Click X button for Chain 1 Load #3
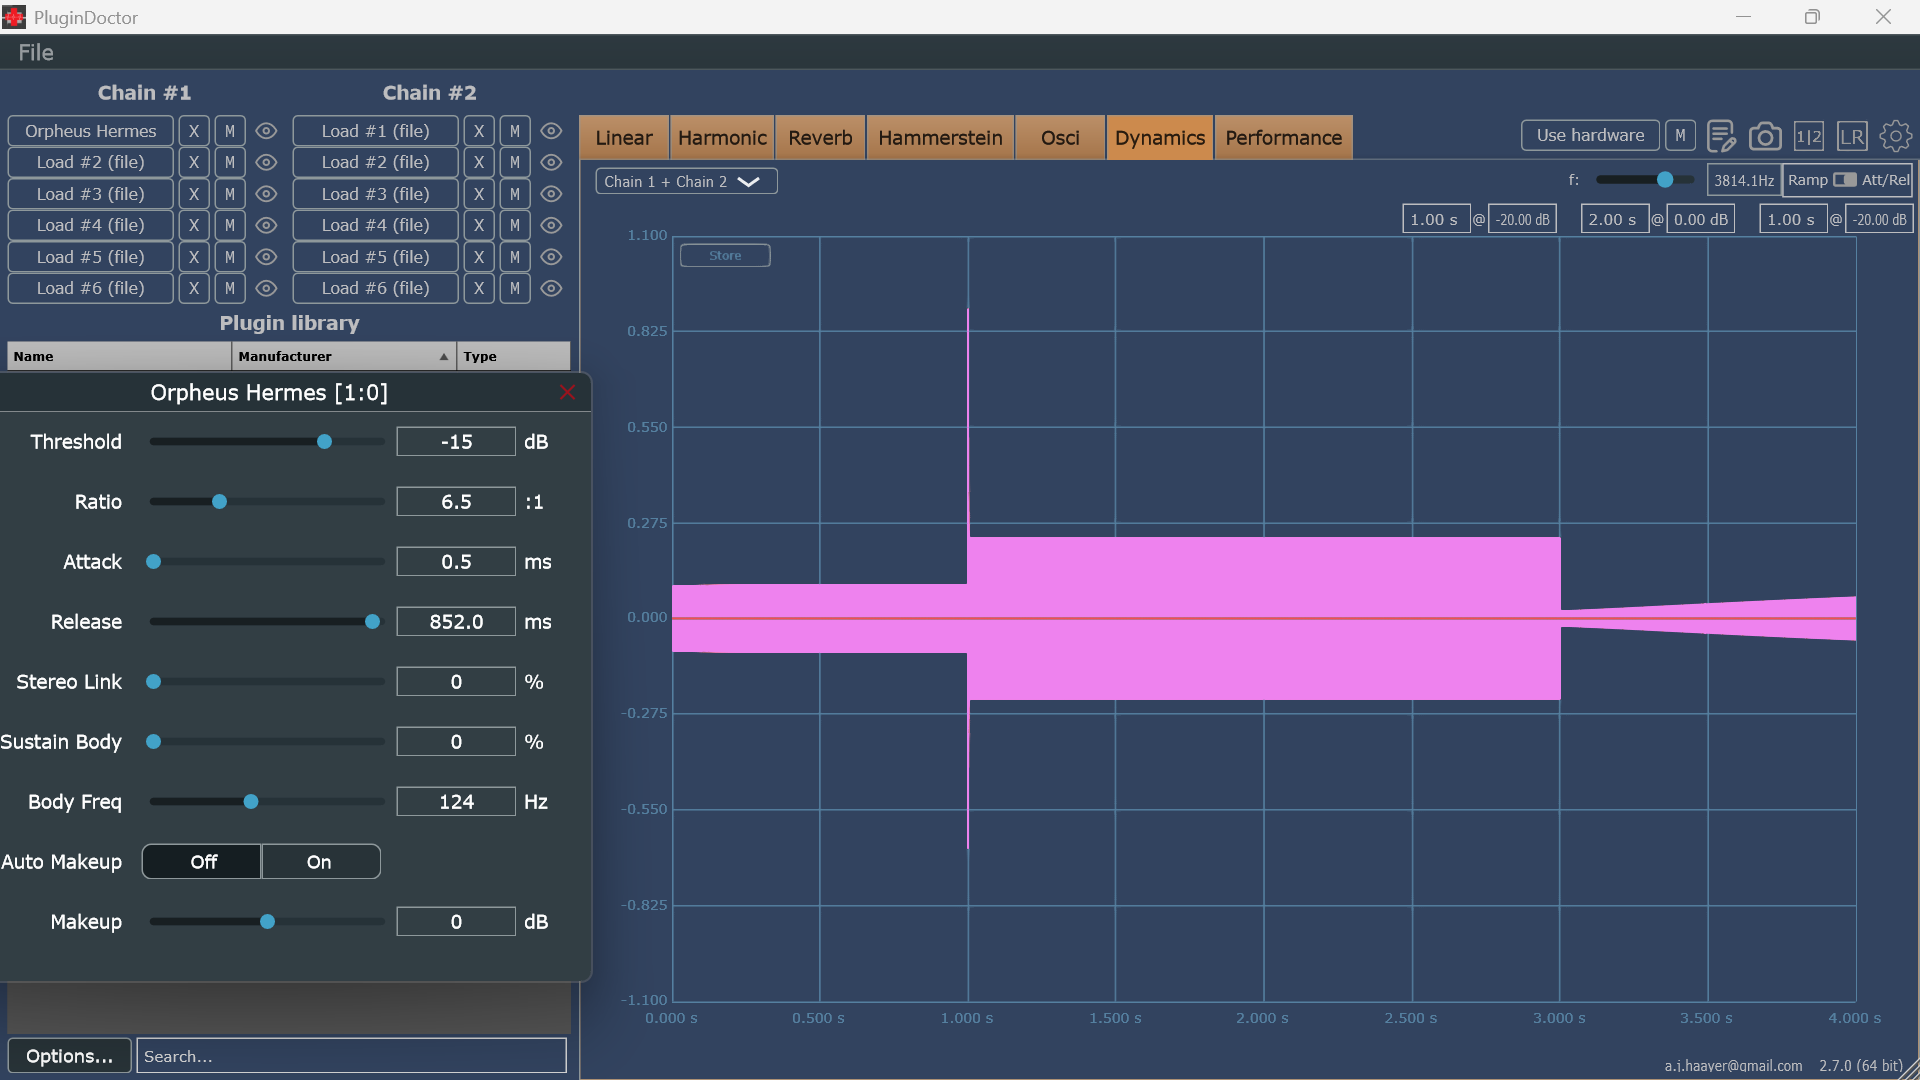The width and height of the screenshot is (1920, 1080). (x=194, y=194)
